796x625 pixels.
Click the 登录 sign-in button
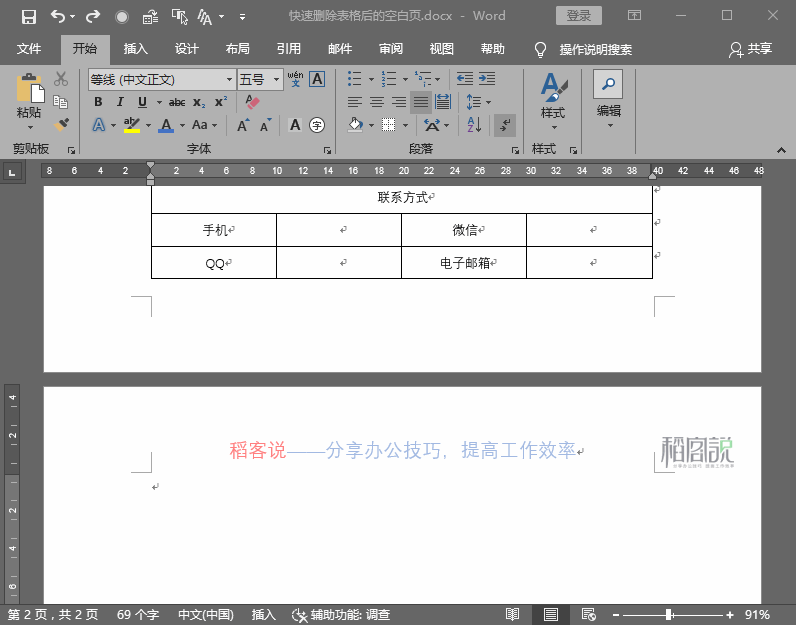579,16
